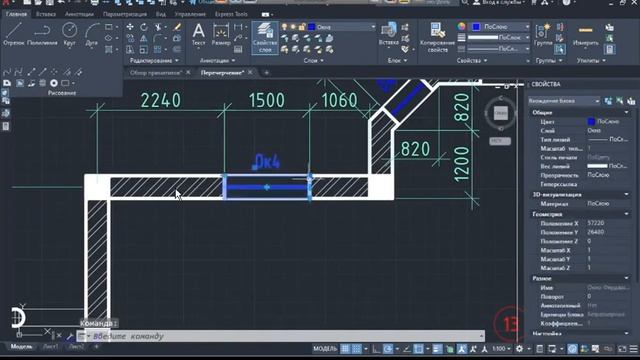The height and width of the screenshot is (360, 640).
Task: Toggle snap mode in status bar
Action: pyautogui.click(x=356, y=349)
